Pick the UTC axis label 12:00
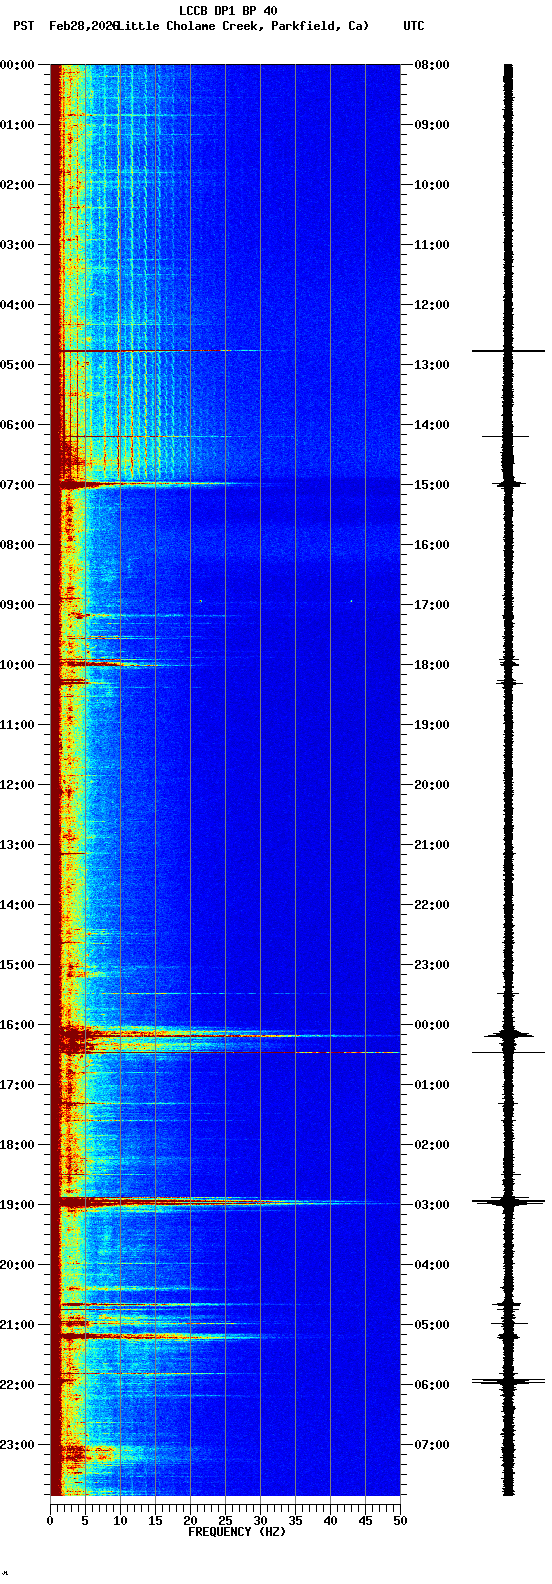The image size is (552, 1584). pos(432,305)
